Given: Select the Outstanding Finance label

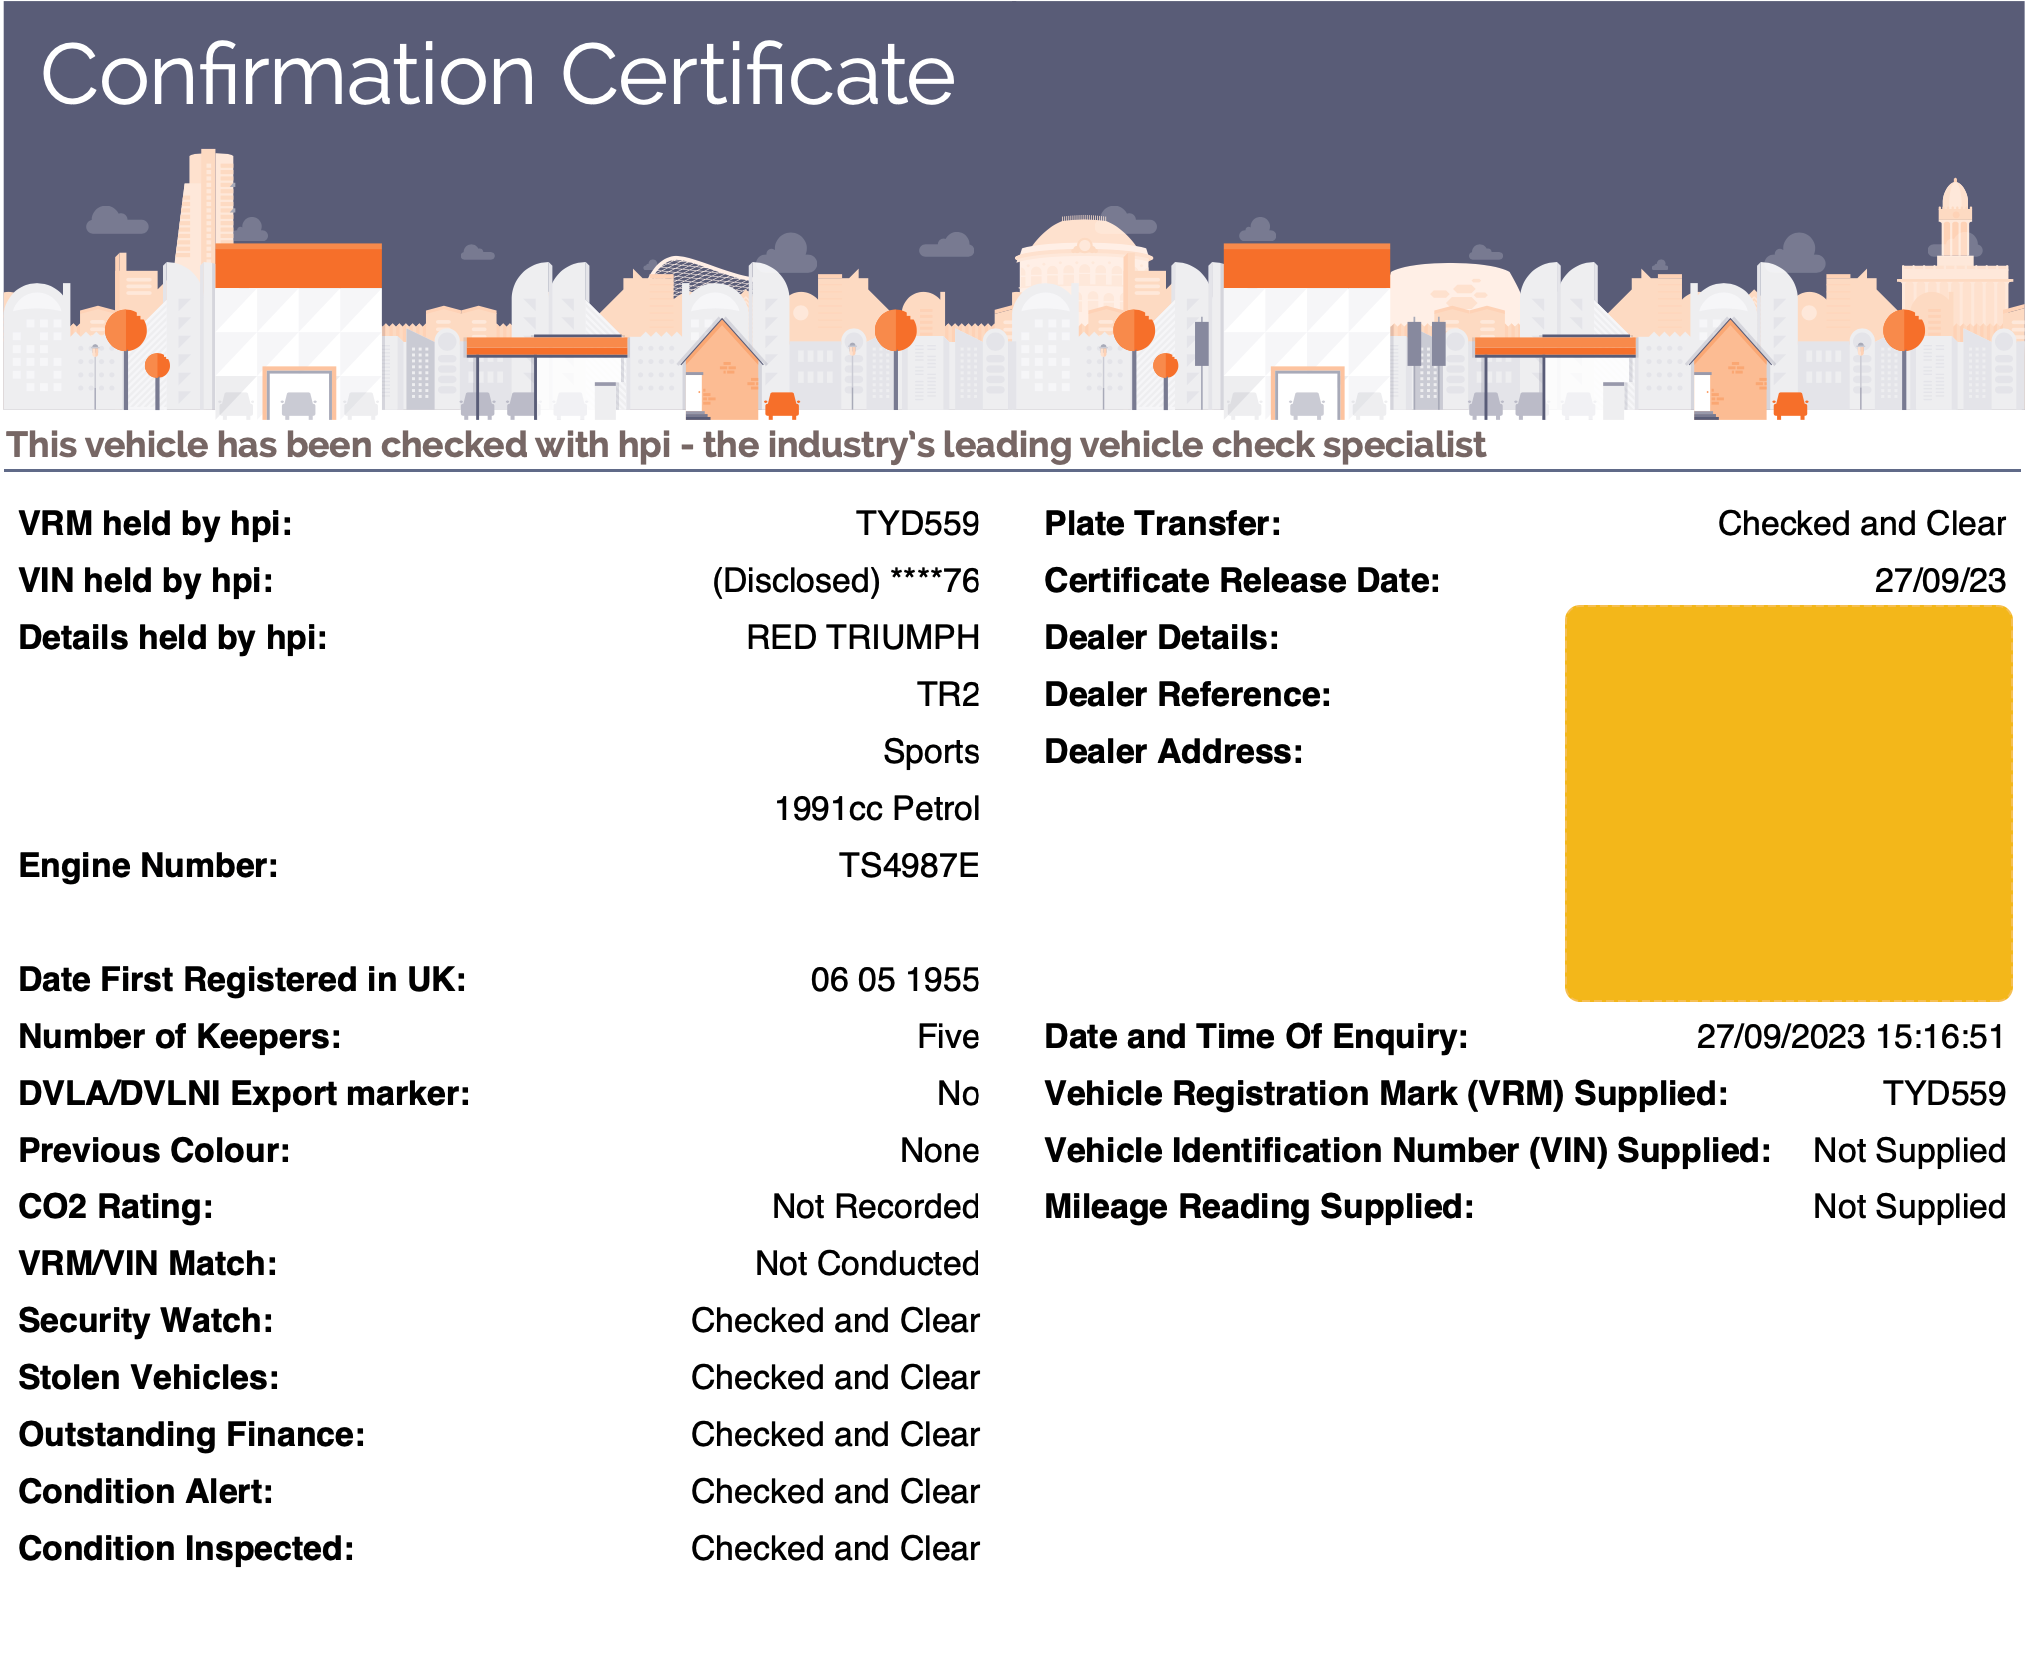Looking at the screenshot, I should click(x=192, y=1434).
